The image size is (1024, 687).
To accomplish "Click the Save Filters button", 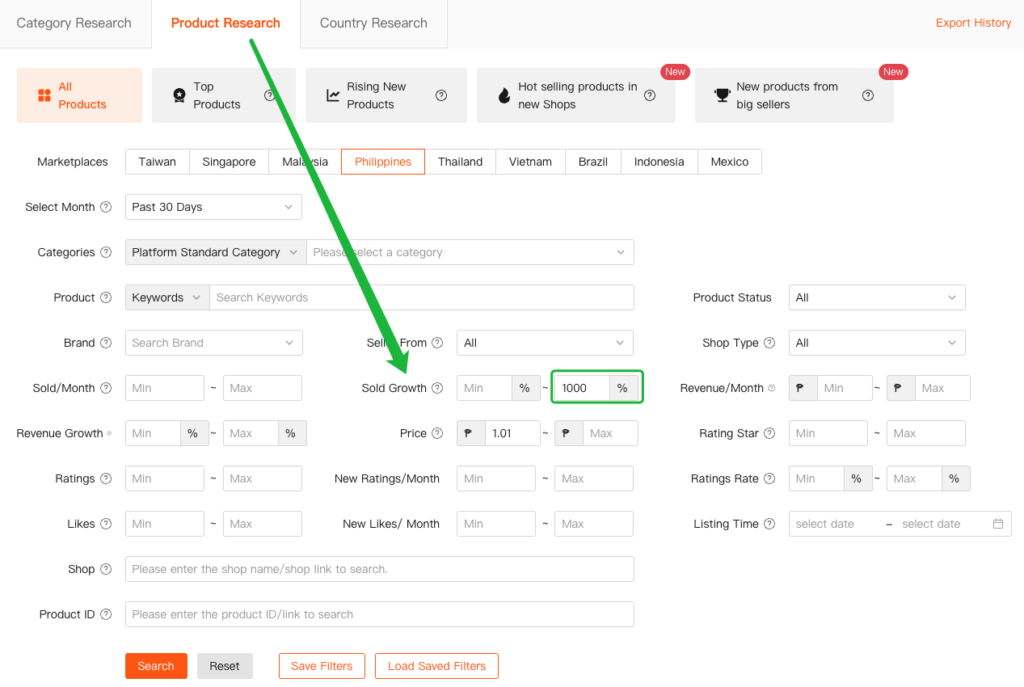I will tap(321, 666).
